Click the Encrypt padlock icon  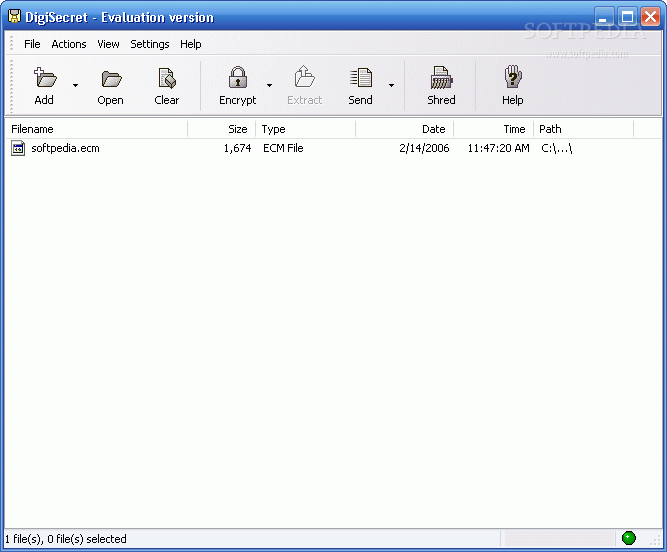click(x=237, y=77)
